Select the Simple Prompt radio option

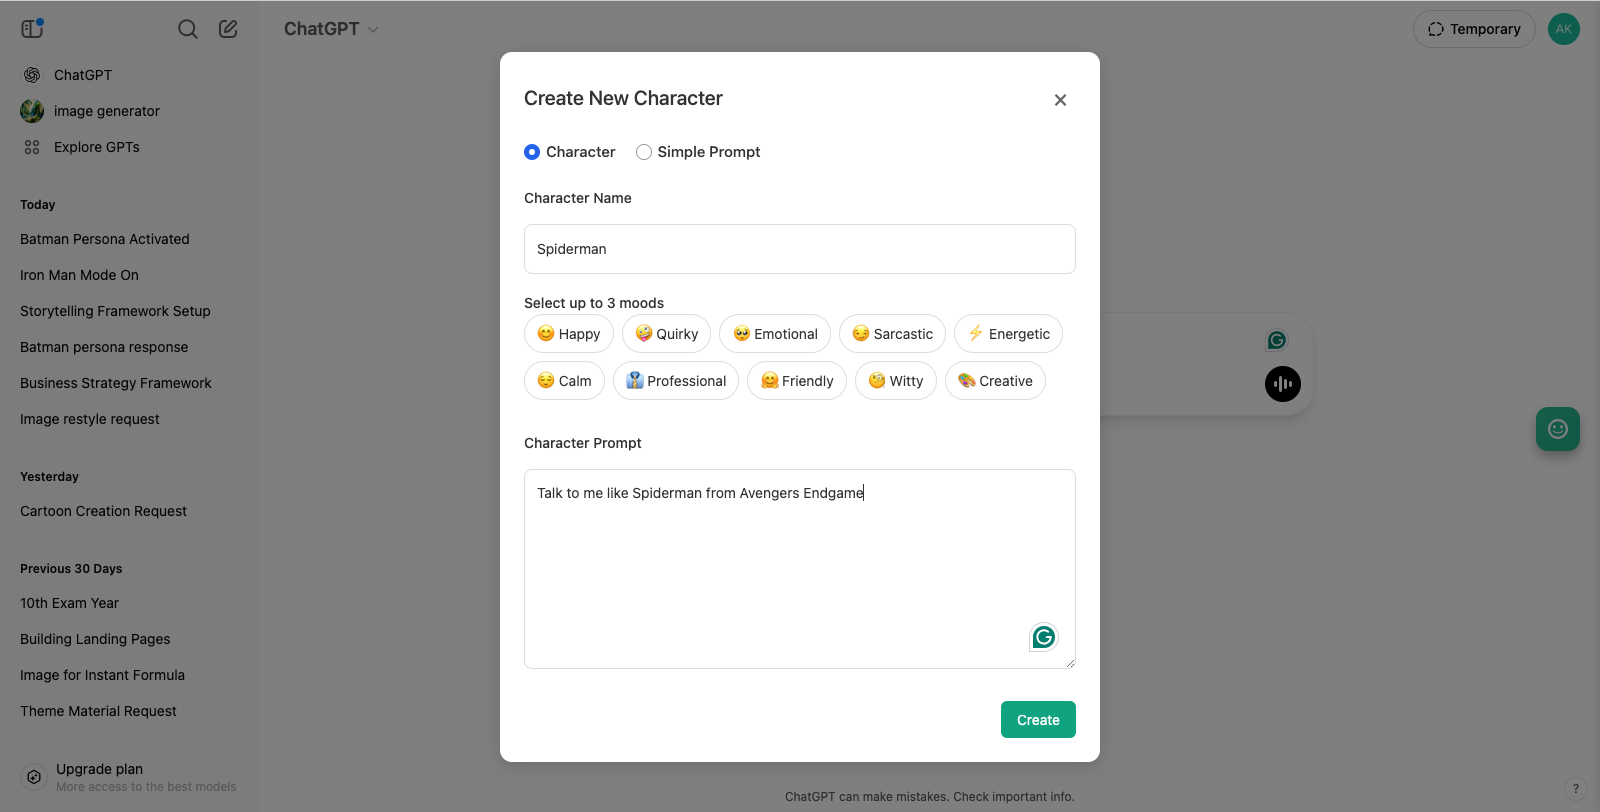coord(644,152)
